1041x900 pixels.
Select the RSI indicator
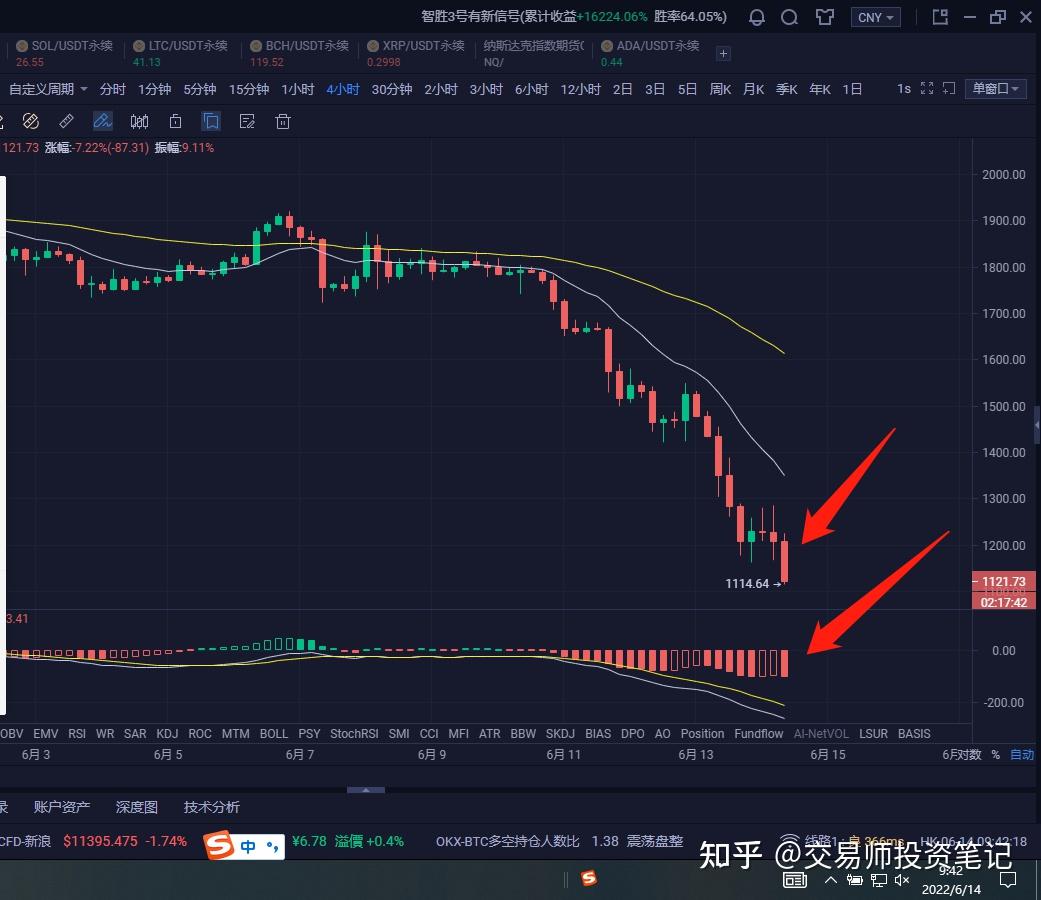(77, 734)
